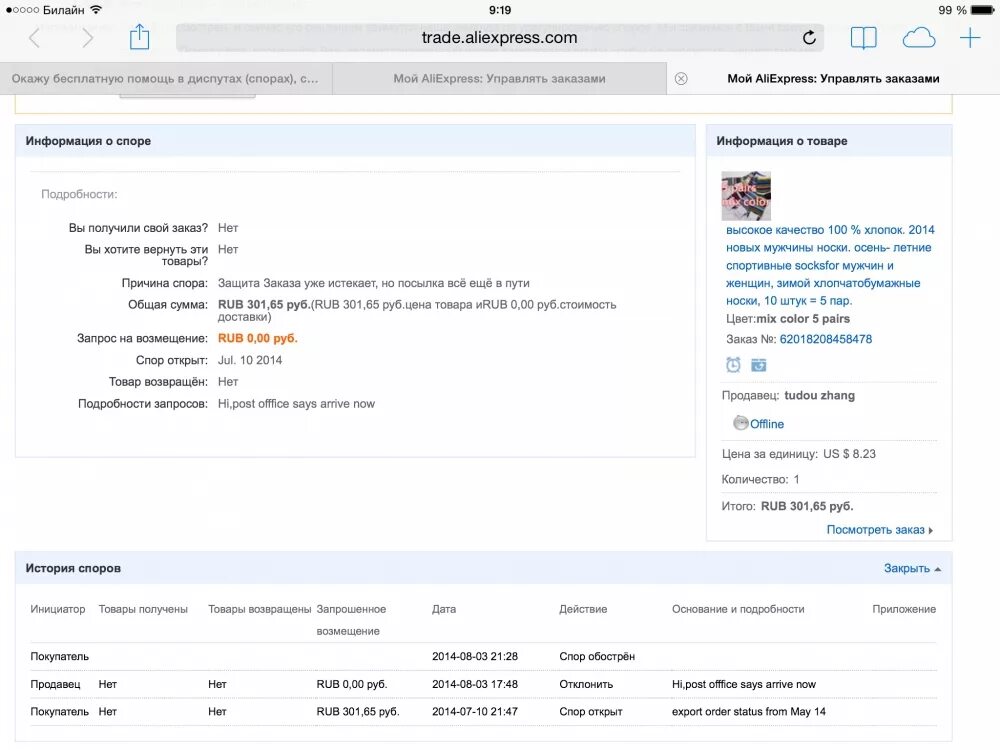The image size is (1000, 750).
Task: Select the active 'Мой AliExpress: Управлять заказами' tab
Action: pos(833,78)
